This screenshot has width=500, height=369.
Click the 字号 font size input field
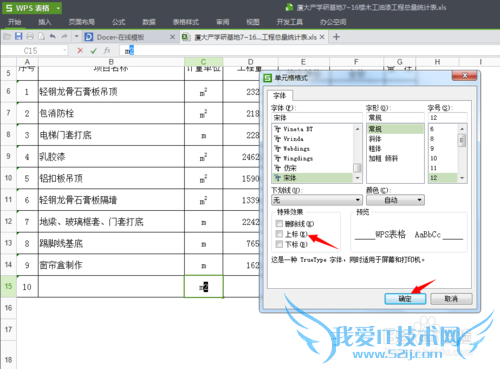pyautogui.click(x=448, y=118)
